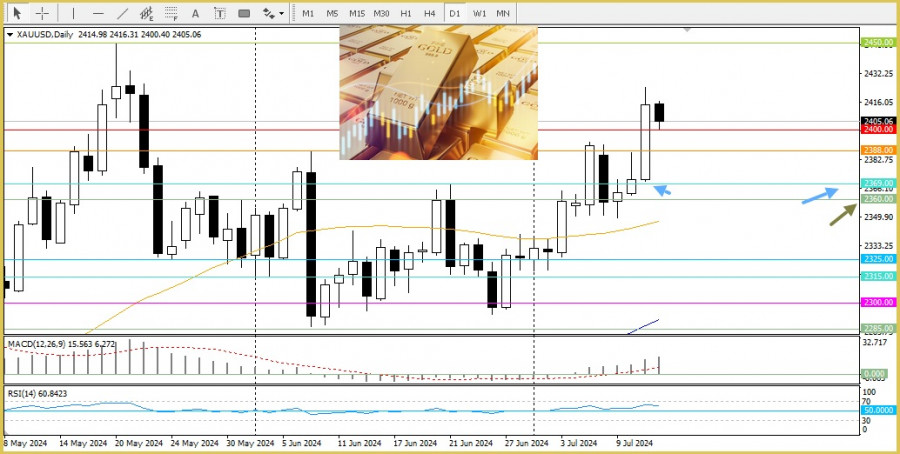Select the green 2285.00 level label

click(x=878, y=328)
